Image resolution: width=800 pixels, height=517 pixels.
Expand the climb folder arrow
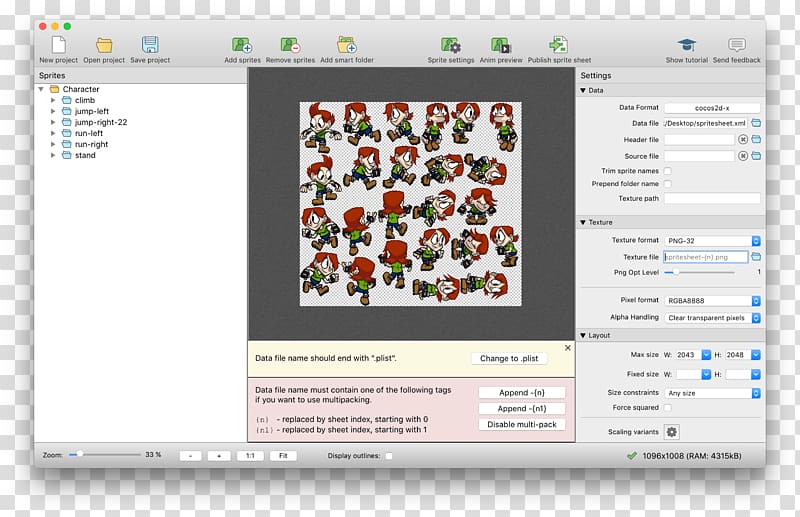click(x=53, y=100)
